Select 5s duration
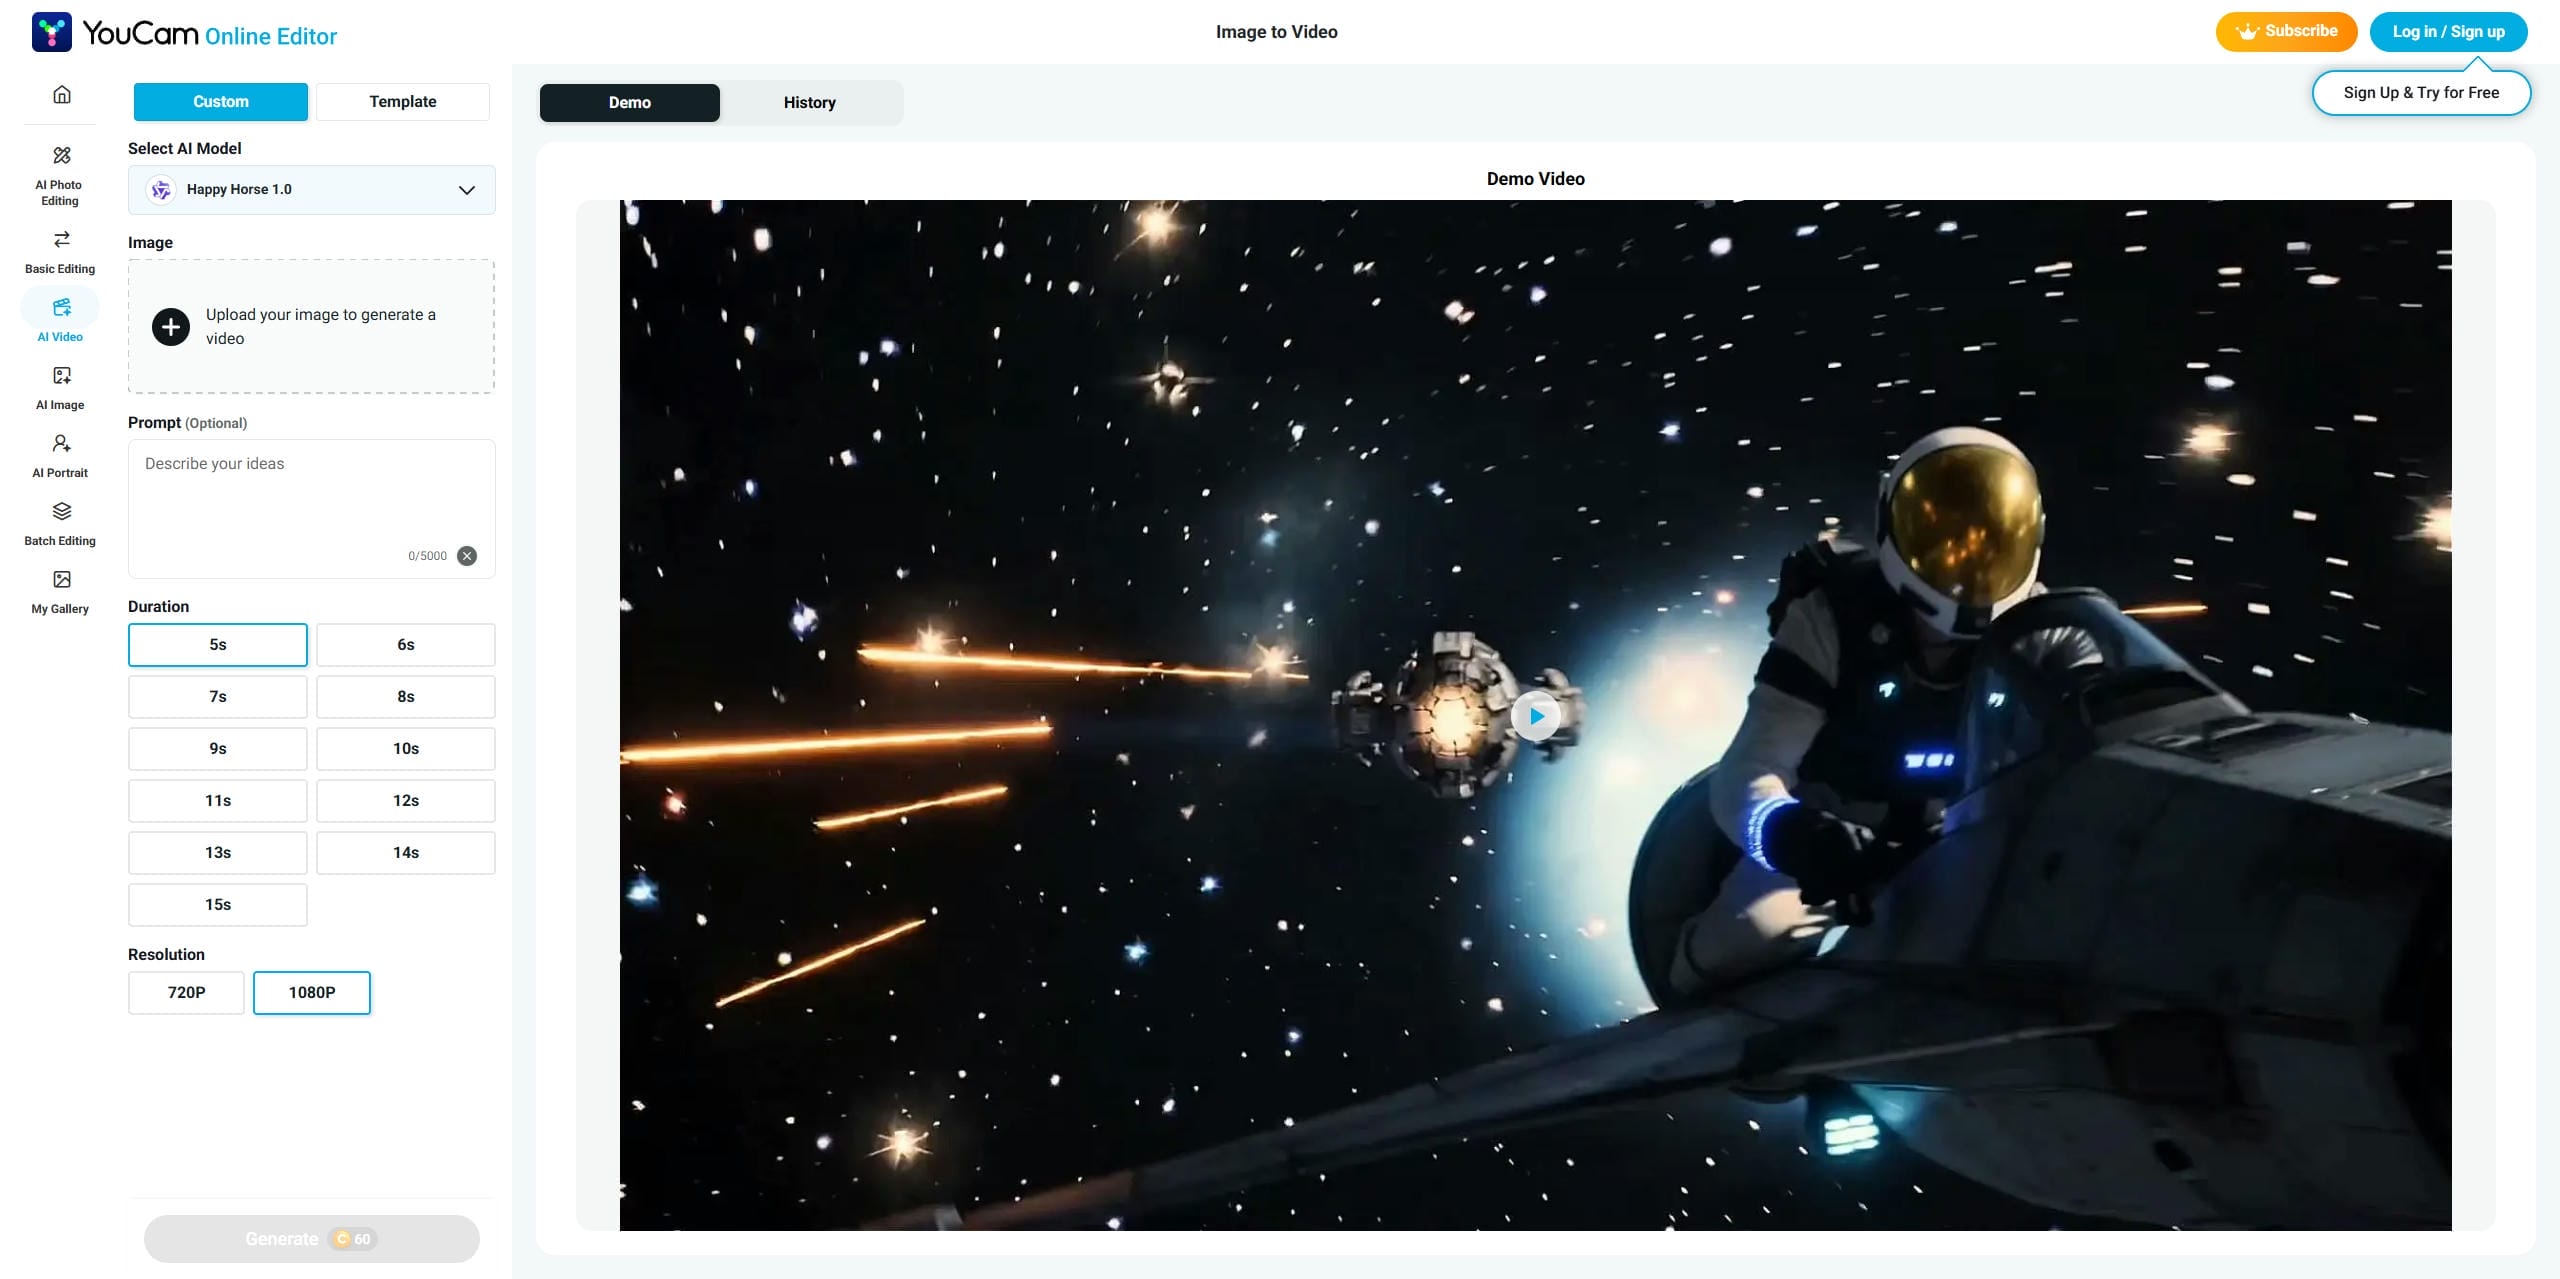This screenshot has height=1279, width=2560. pos(218,645)
